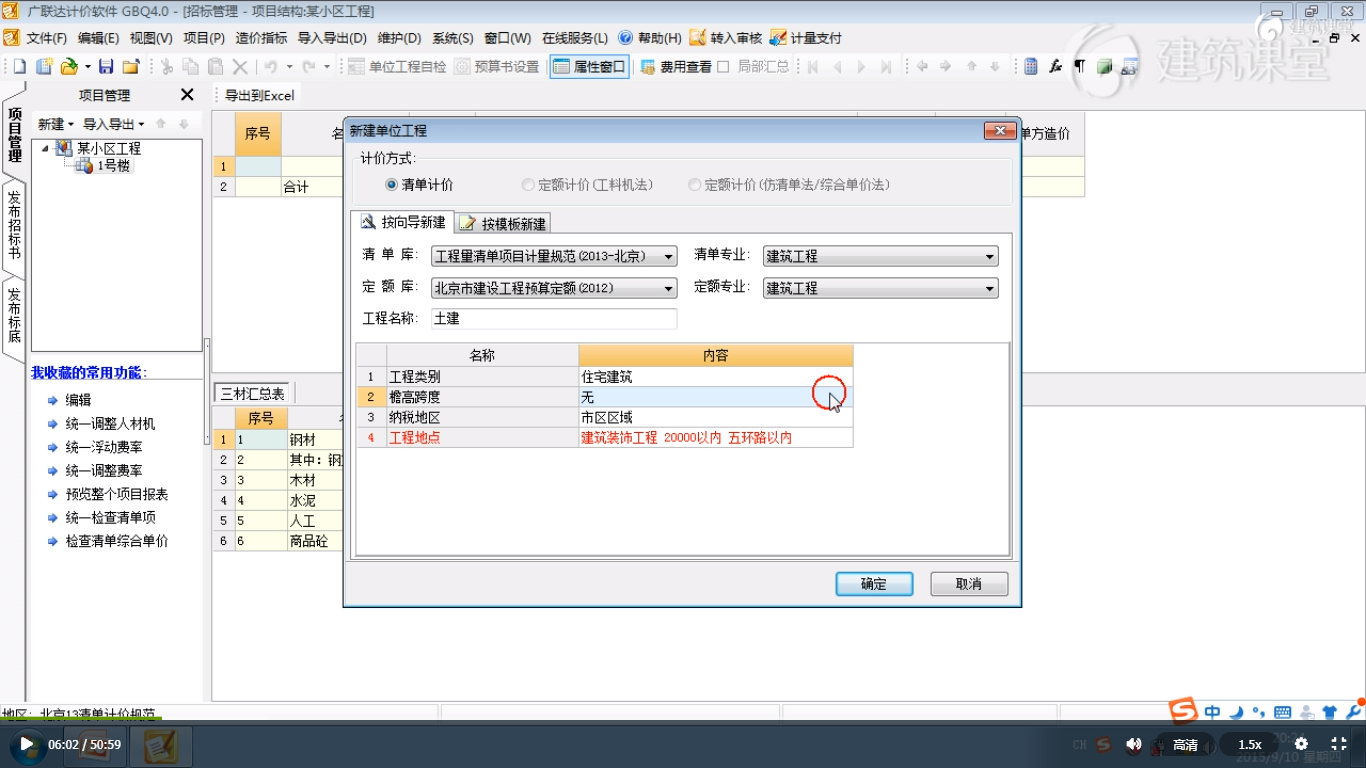Click the move-down arrow toolbar icon

[x=995, y=67]
